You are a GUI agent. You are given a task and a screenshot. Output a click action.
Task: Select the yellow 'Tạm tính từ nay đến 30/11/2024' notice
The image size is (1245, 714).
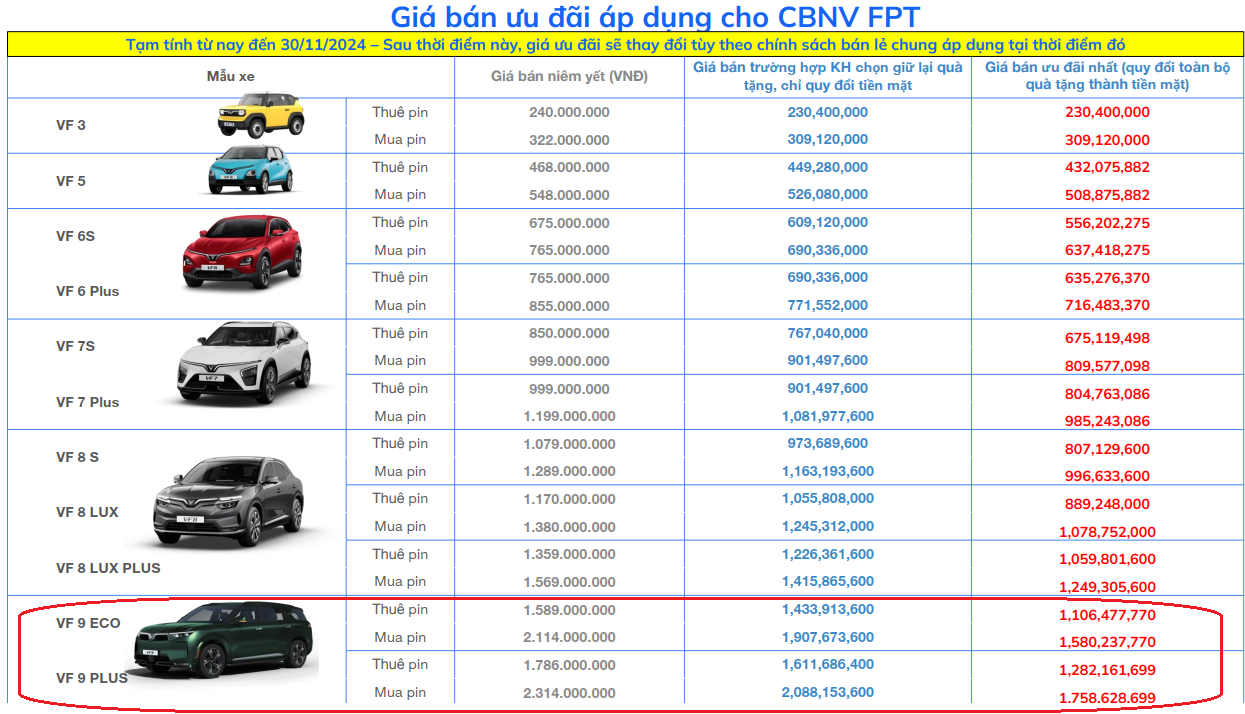point(626,45)
